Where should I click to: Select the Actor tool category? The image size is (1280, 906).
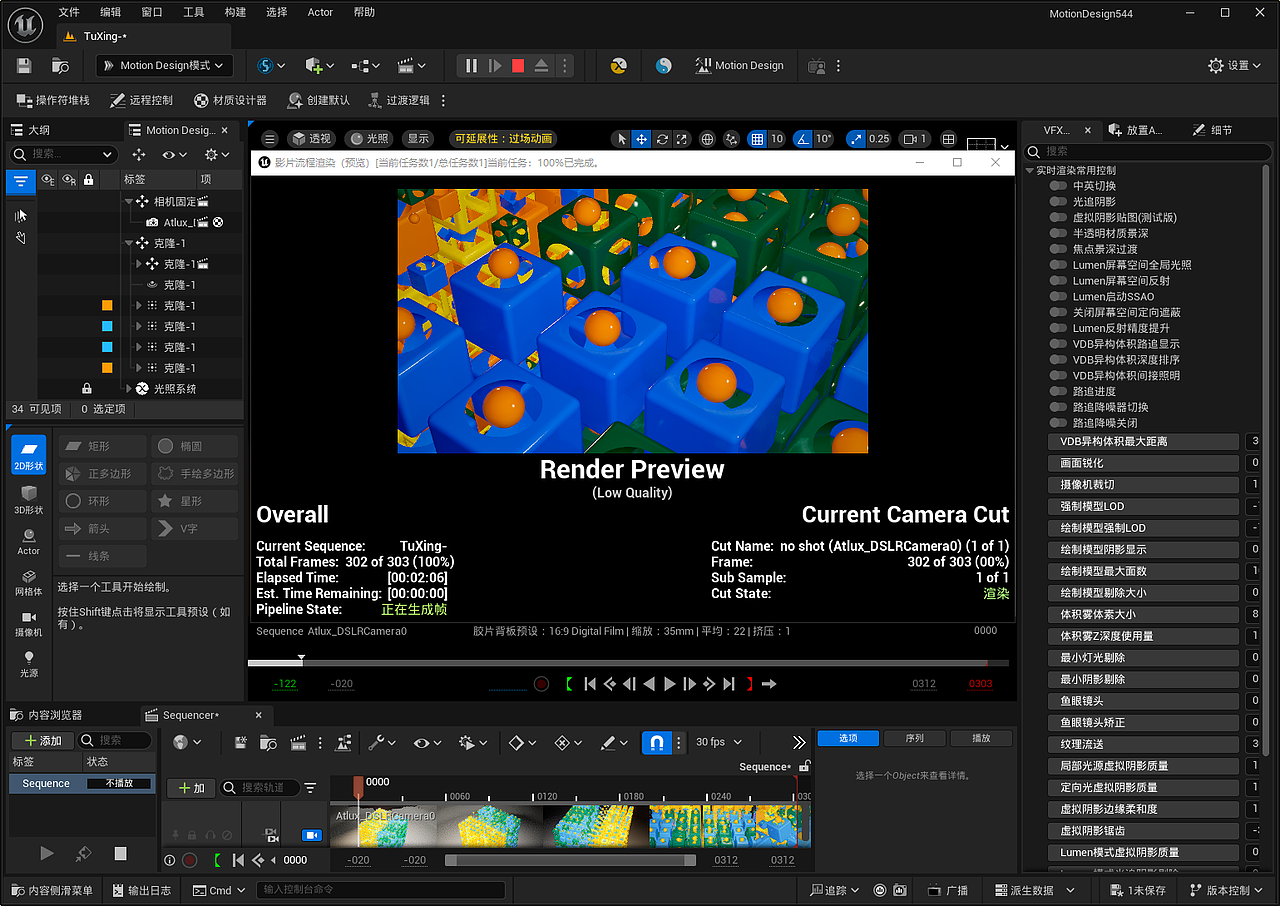pyautogui.click(x=28, y=541)
